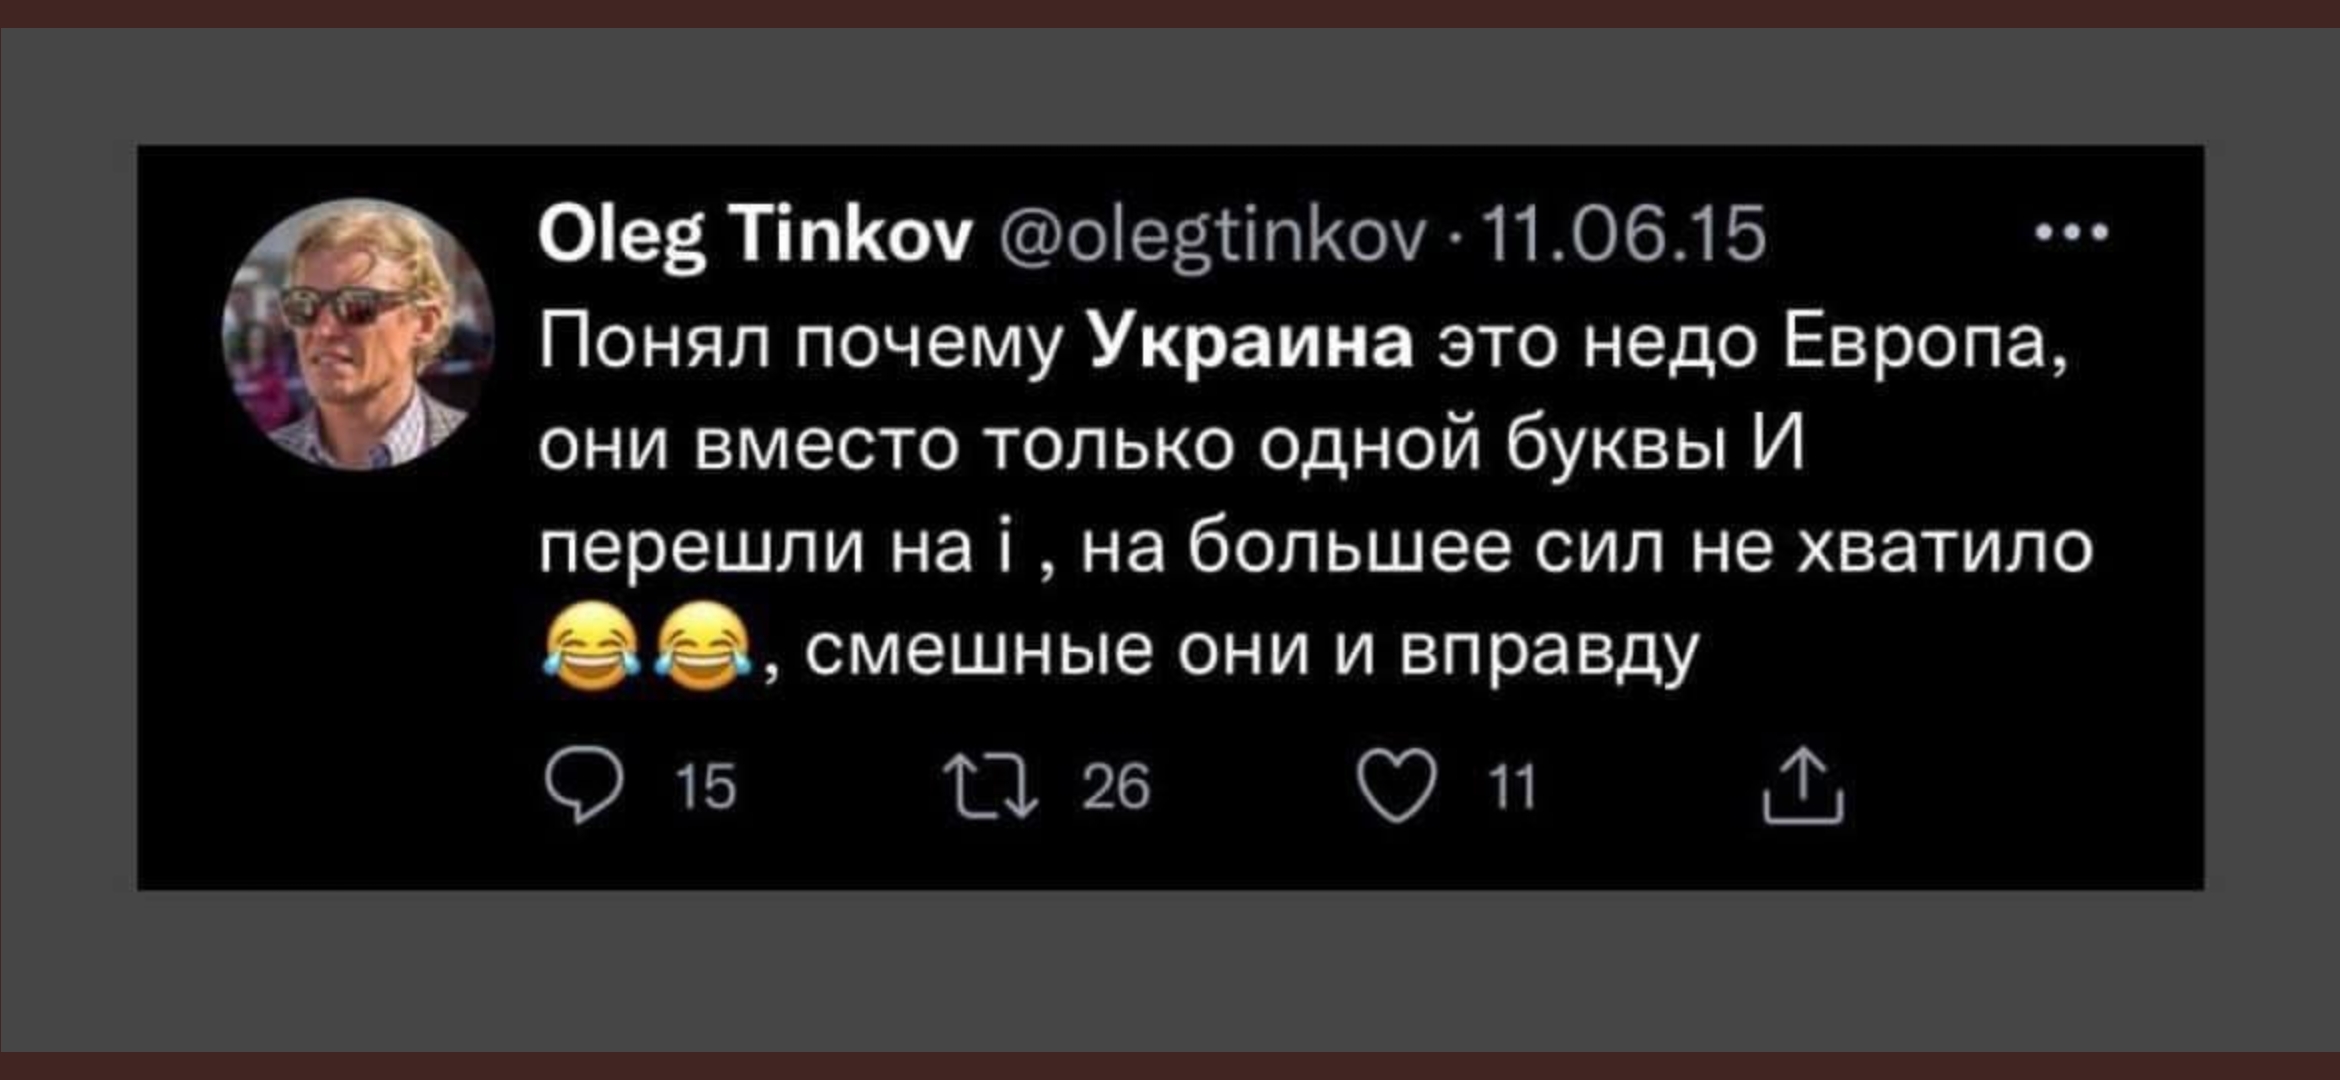Screen dimensions: 2340x1080
Task: Open the three-dot more options menu
Action: click(2073, 233)
